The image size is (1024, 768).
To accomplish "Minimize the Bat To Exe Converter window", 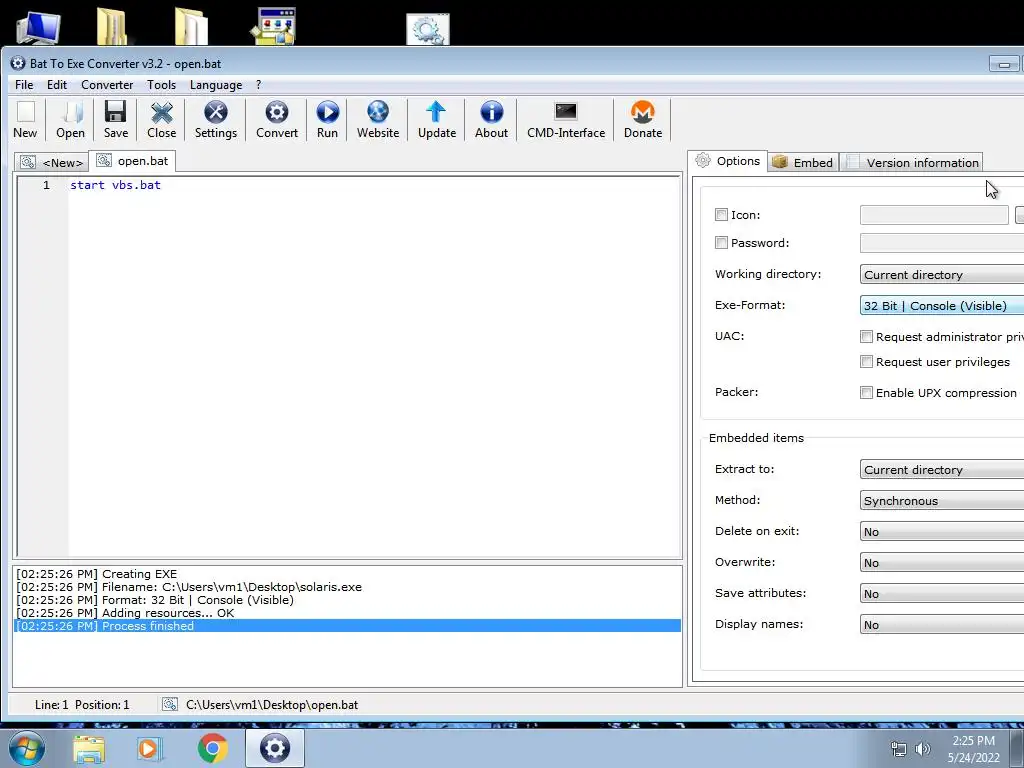I will click(1004, 64).
